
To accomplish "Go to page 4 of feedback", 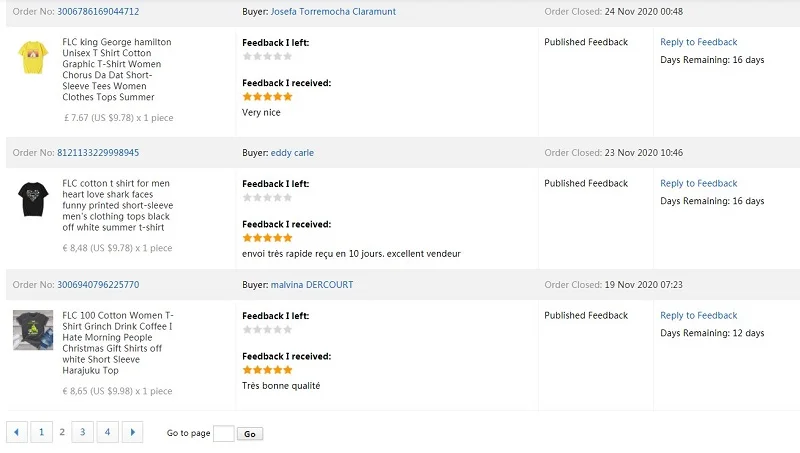I will tap(108, 432).
